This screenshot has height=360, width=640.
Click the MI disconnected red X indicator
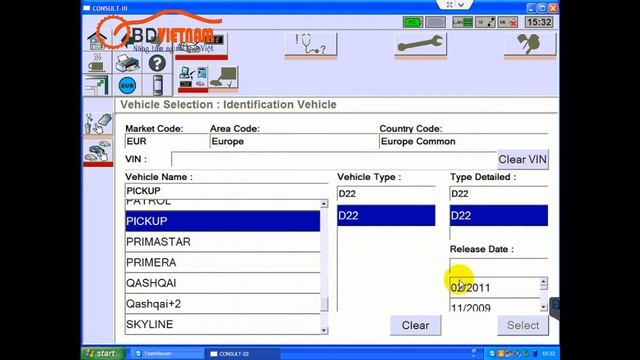pyautogui.click(x=508, y=22)
